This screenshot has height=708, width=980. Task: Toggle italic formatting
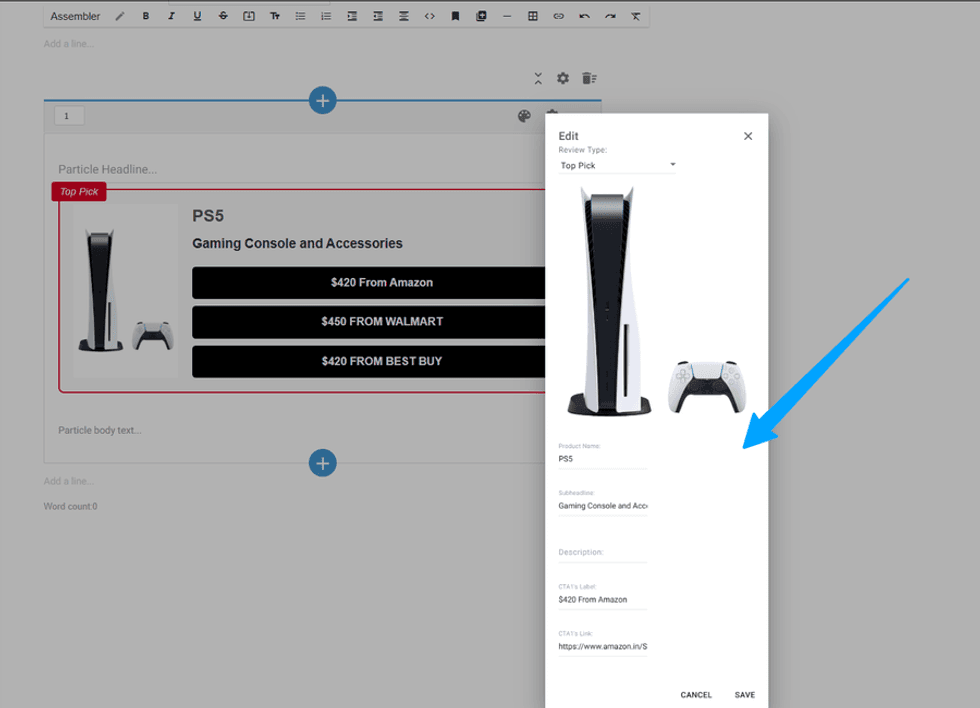(x=171, y=16)
